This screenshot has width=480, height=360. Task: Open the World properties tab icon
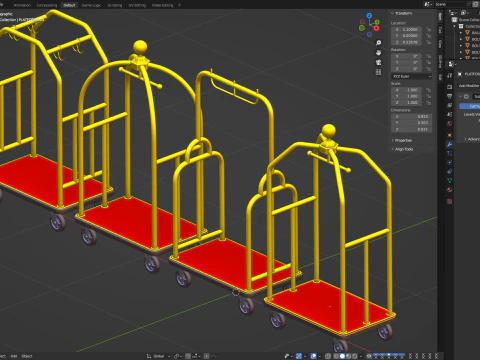tap(449, 124)
